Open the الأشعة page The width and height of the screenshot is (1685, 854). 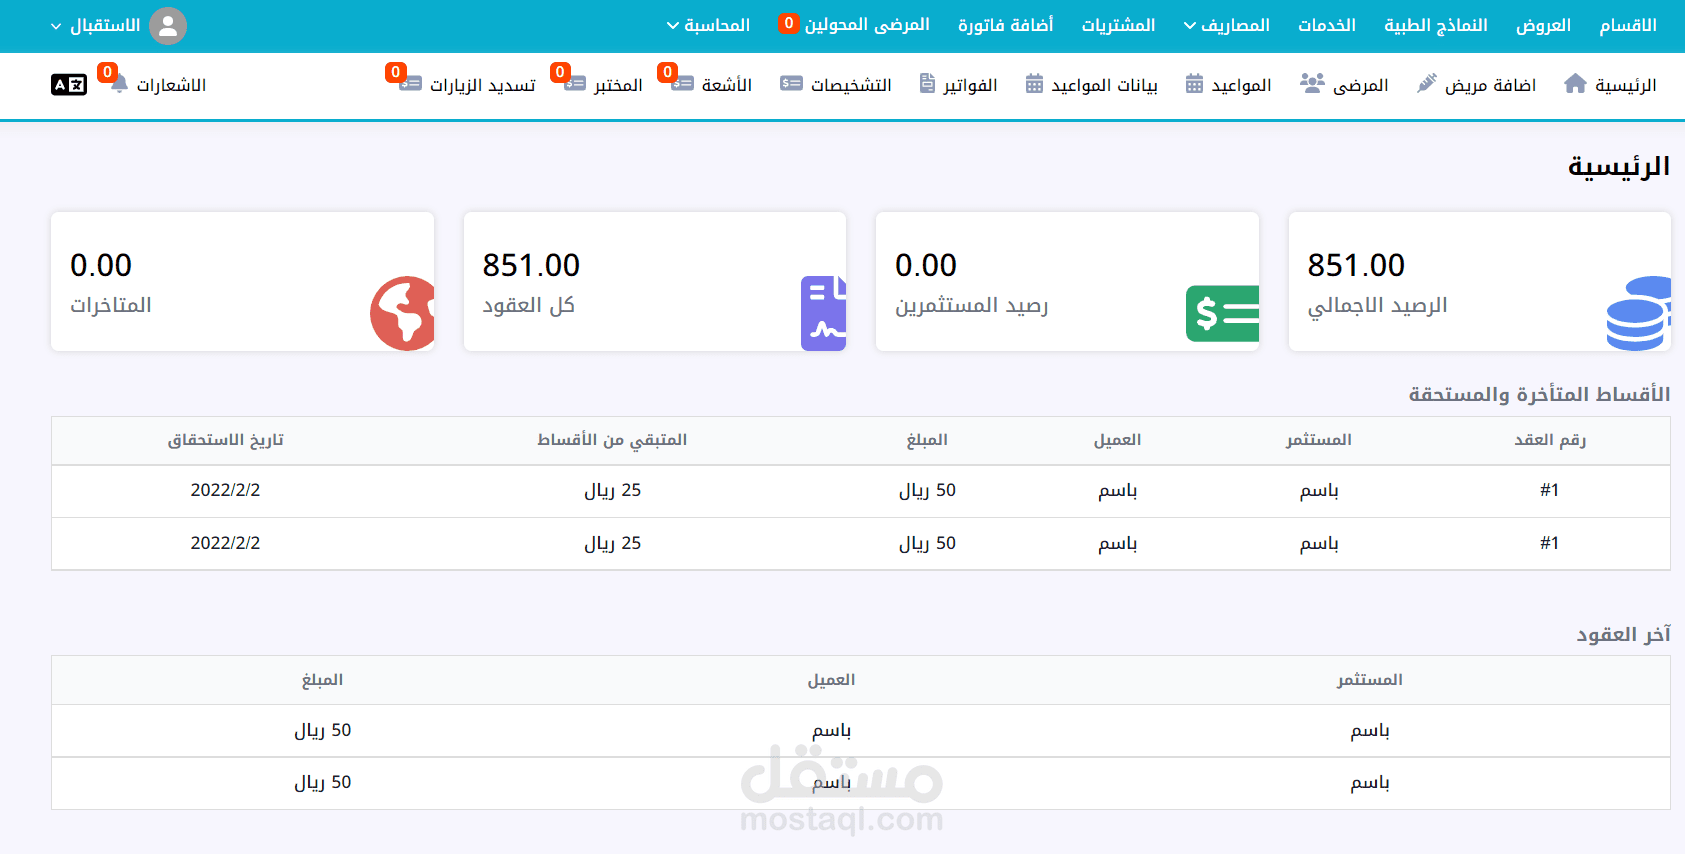coord(727,85)
